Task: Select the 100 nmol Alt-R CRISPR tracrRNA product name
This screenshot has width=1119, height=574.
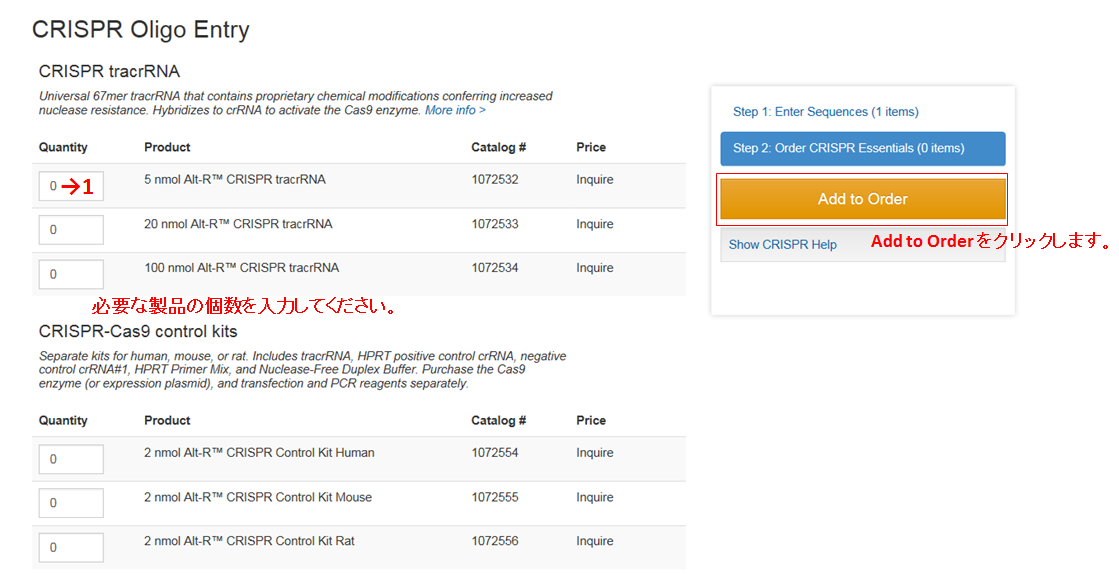Action: pos(241,268)
